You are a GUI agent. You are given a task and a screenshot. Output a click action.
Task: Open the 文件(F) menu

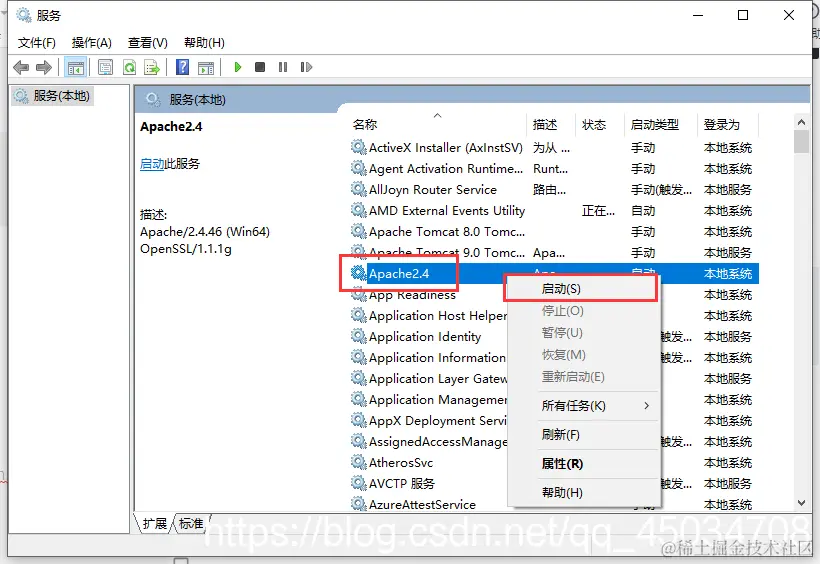pyautogui.click(x=37, y=42)
